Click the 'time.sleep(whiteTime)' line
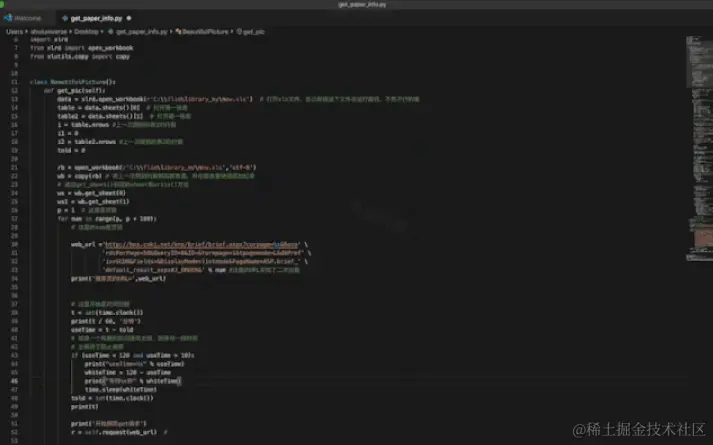 click(x=121, y=390)
